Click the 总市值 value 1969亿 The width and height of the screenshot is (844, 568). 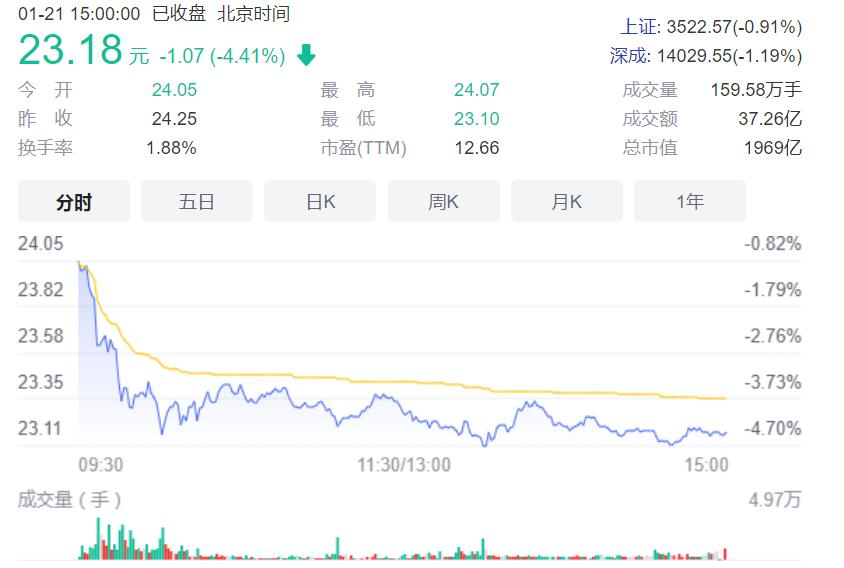[773, 148]
